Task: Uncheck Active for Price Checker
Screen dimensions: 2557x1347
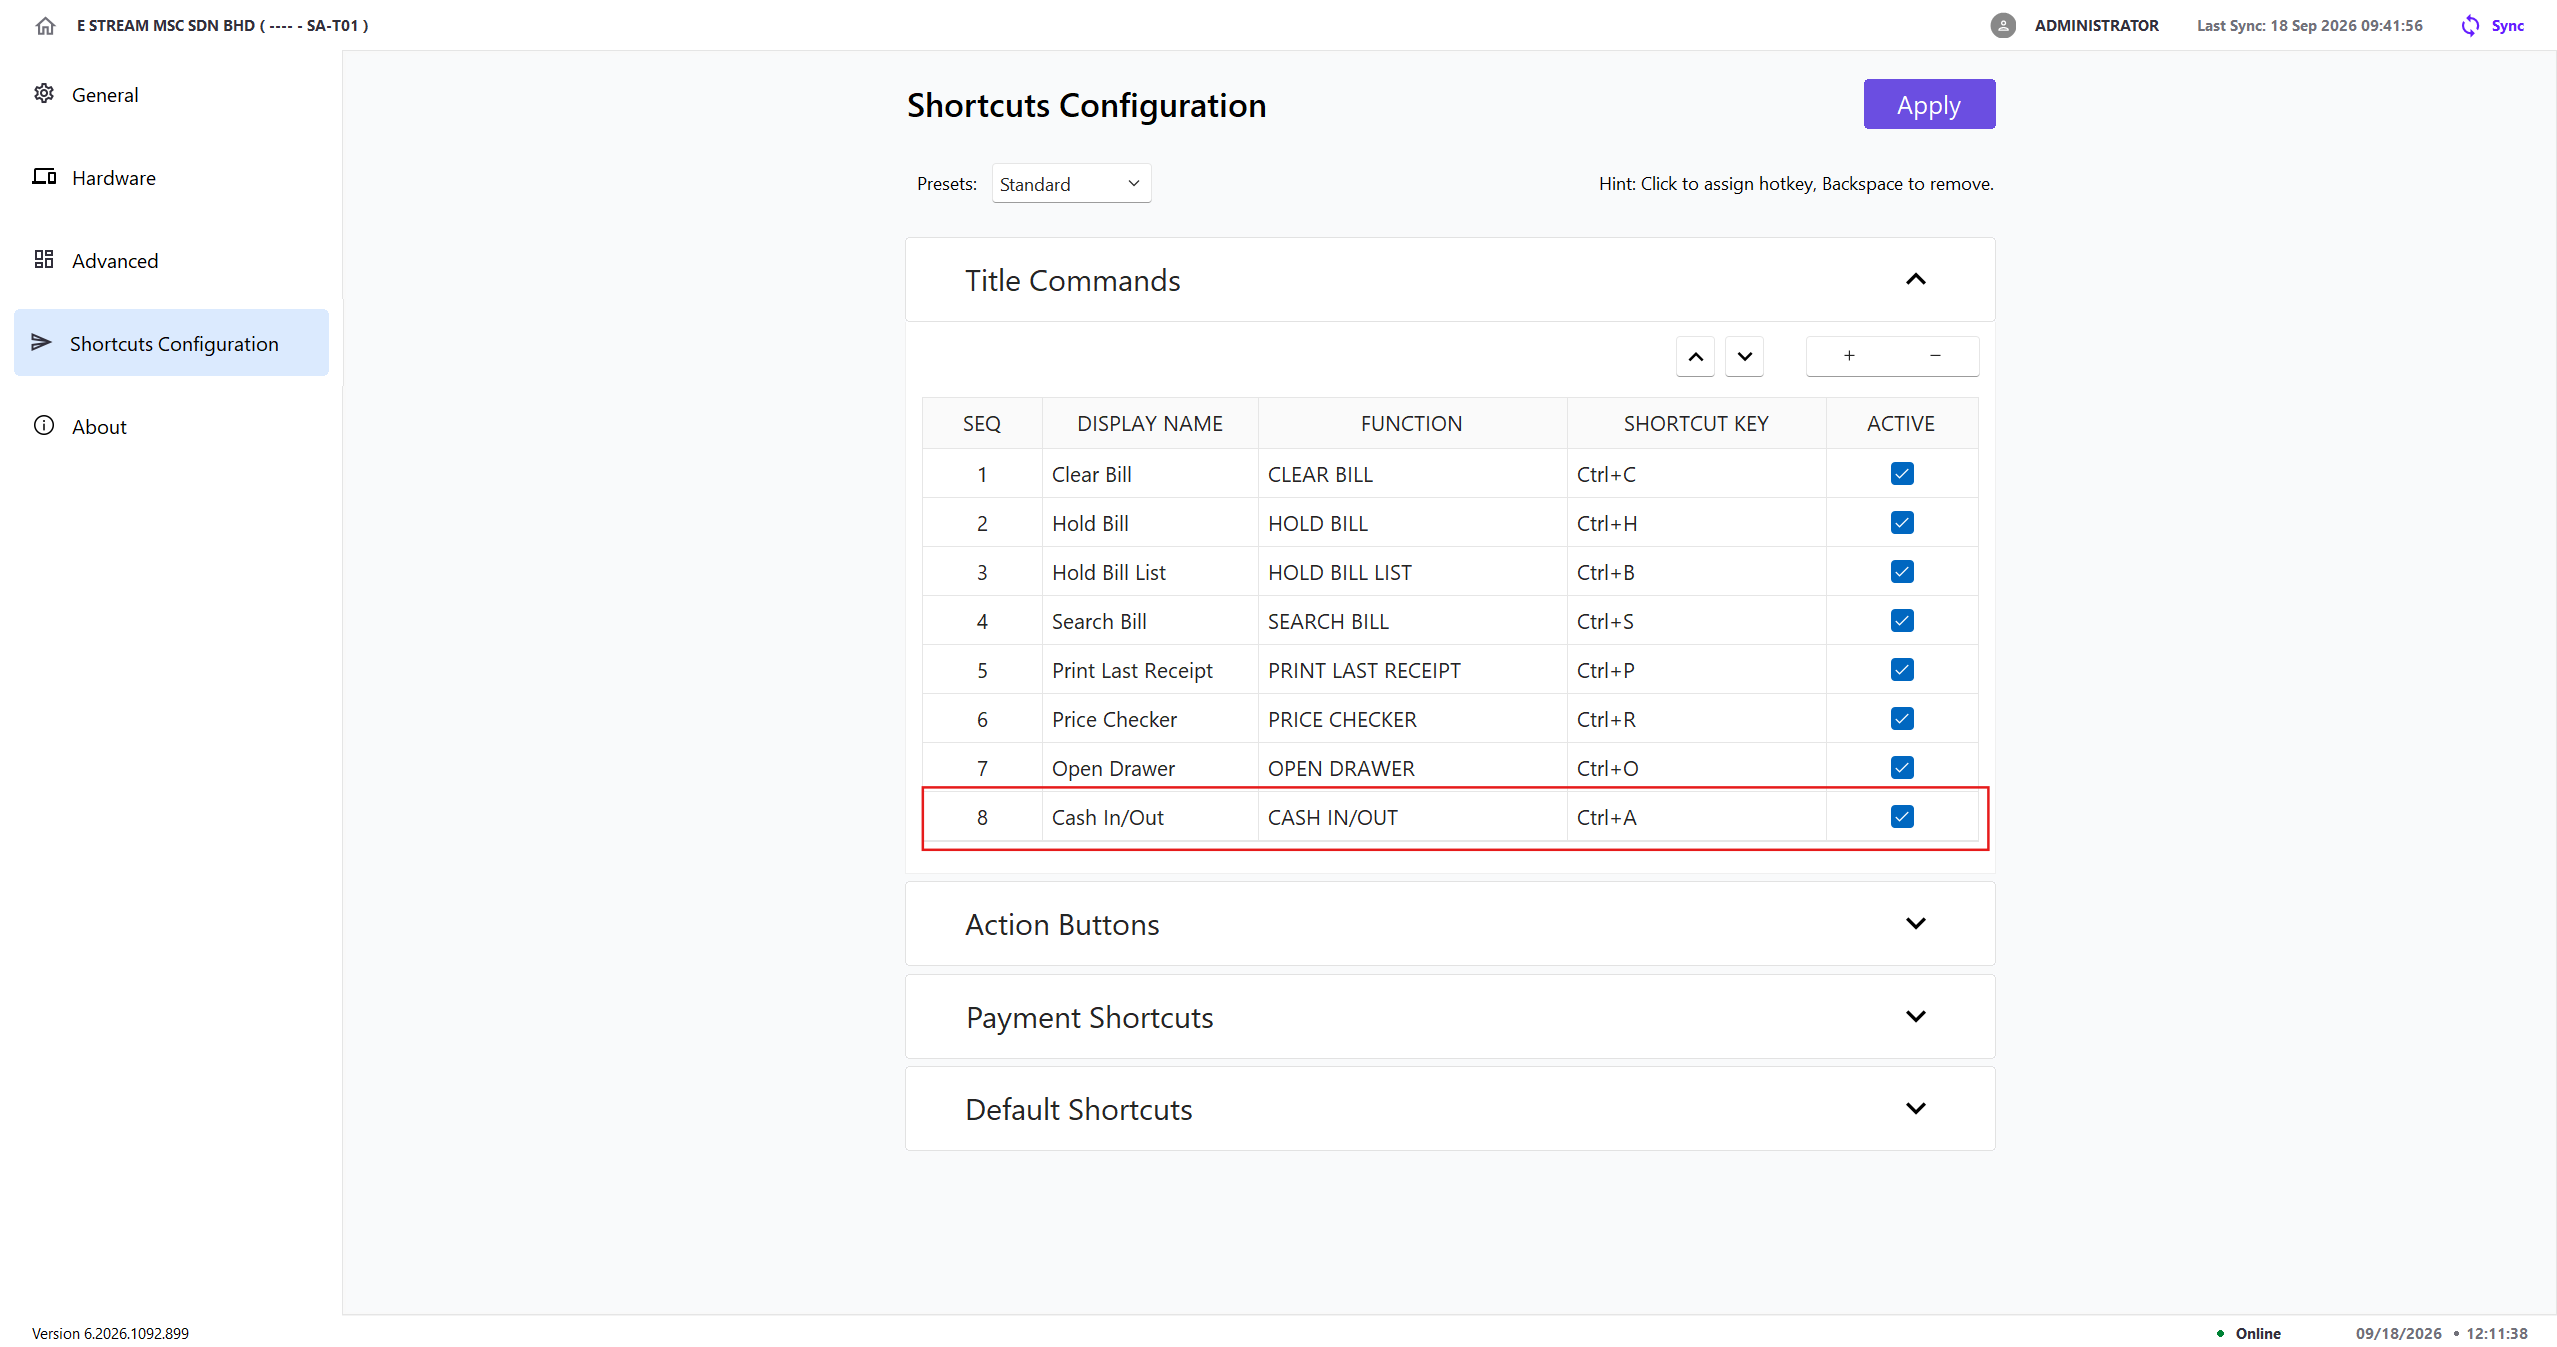Action: pyautogui.click(x=1902, y=719)
